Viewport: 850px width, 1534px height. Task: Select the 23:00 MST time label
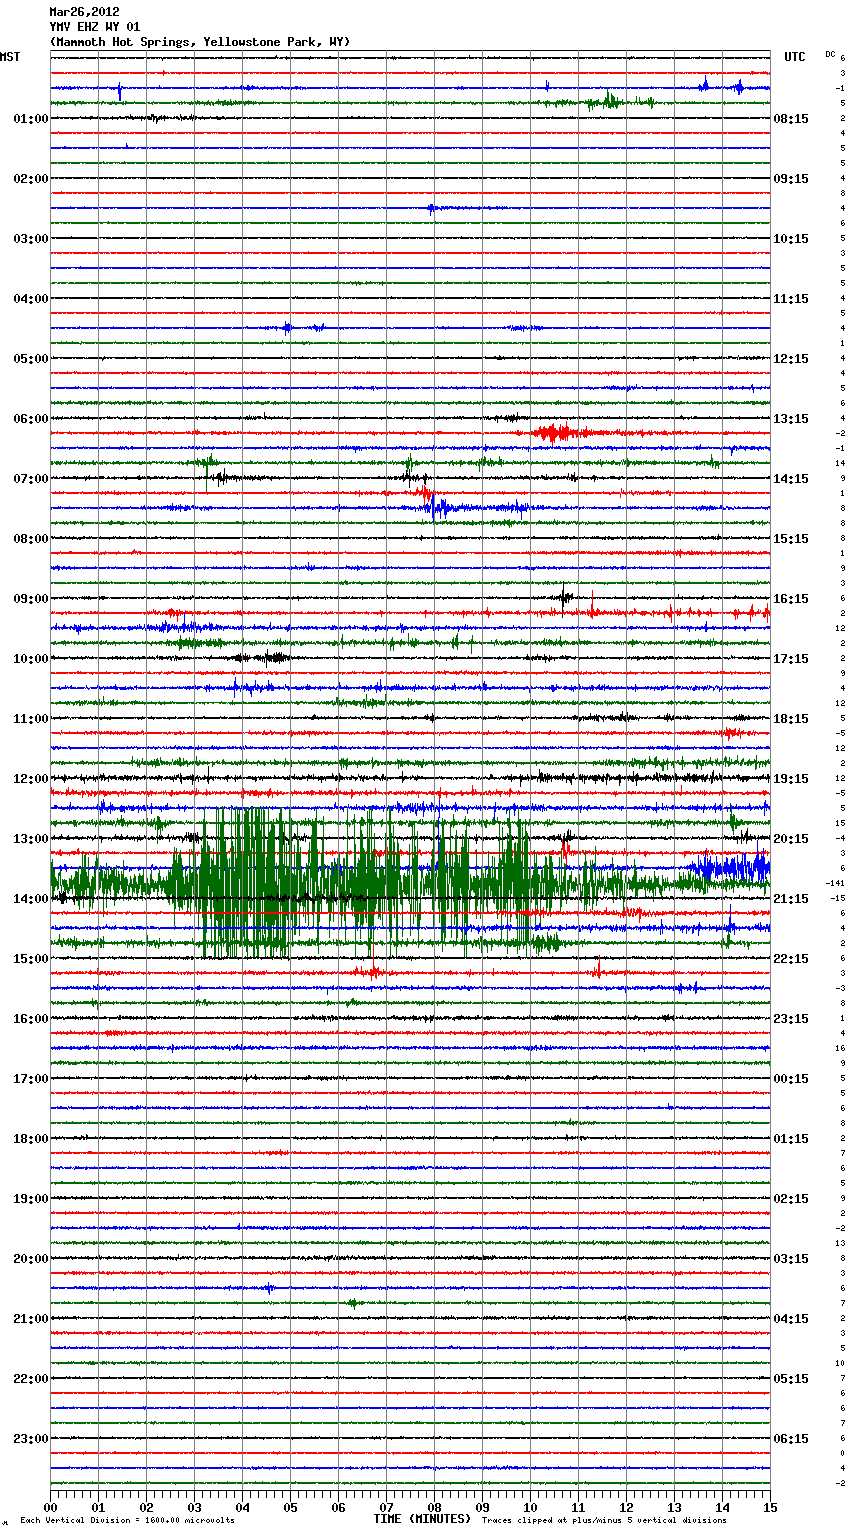pyautogui.click(x=30, y=1439)
